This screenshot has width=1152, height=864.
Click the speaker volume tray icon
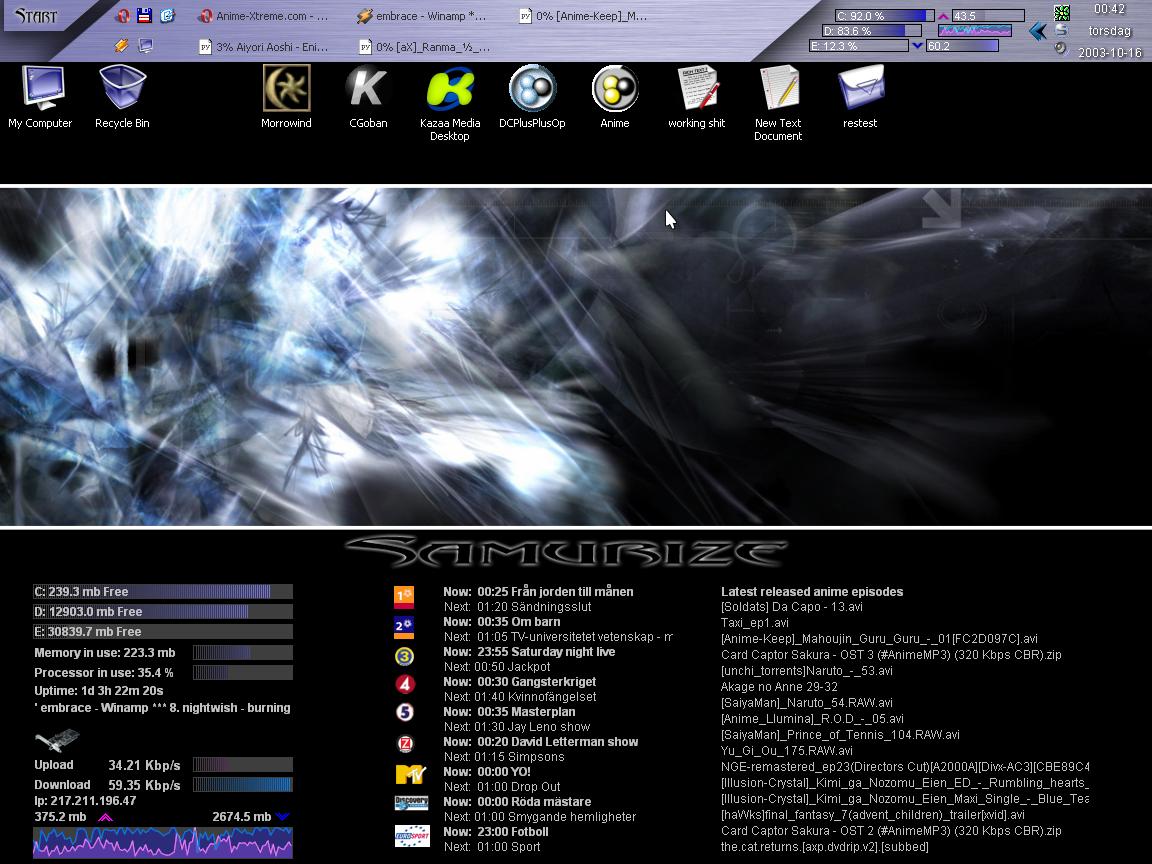click(x=1061, y=48)
